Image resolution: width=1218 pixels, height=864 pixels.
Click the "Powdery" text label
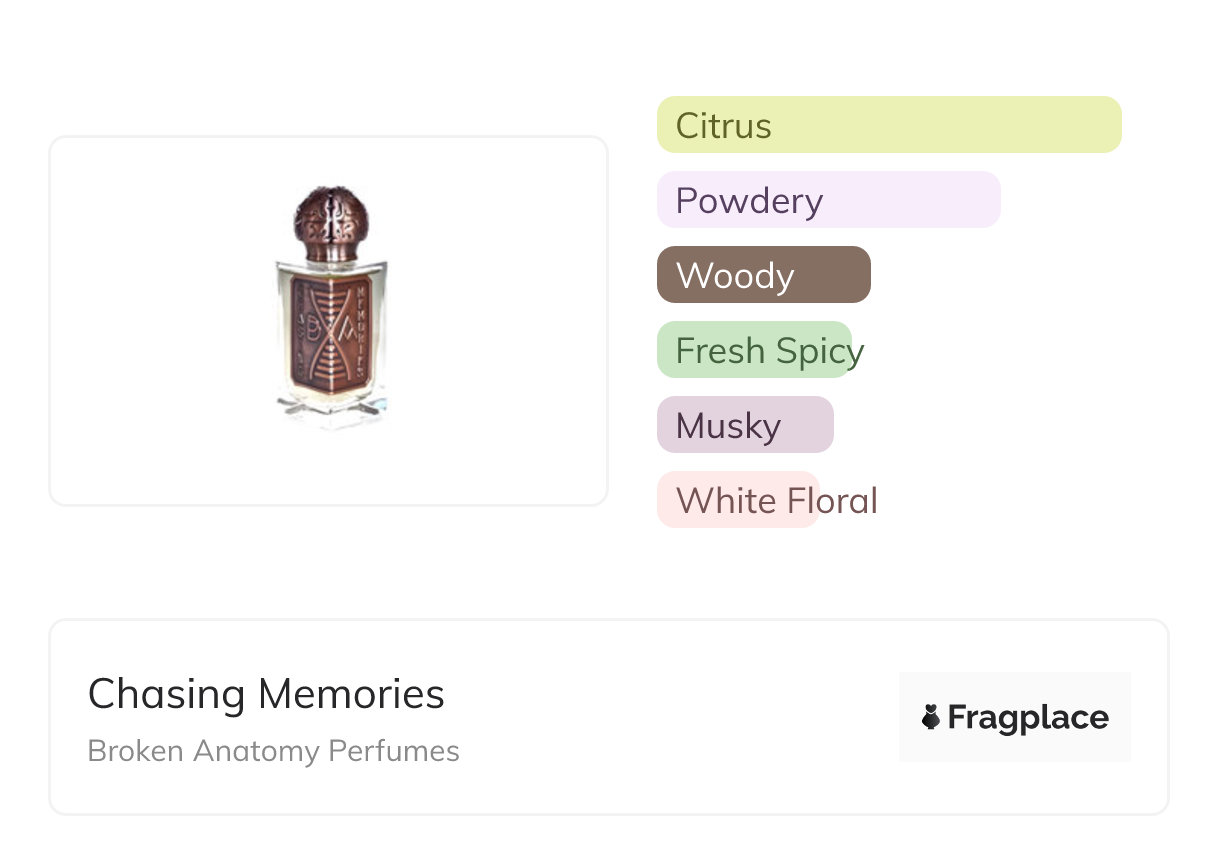click(x=749, y=201)
